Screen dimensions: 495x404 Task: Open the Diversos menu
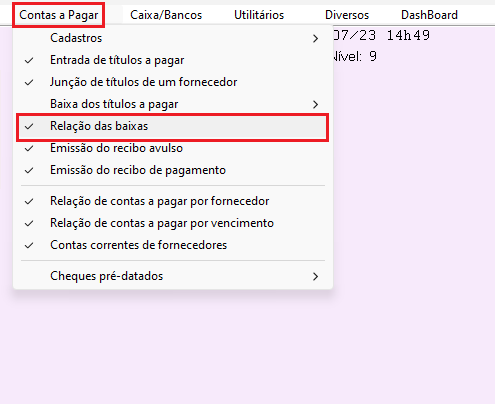pos(347,15)
